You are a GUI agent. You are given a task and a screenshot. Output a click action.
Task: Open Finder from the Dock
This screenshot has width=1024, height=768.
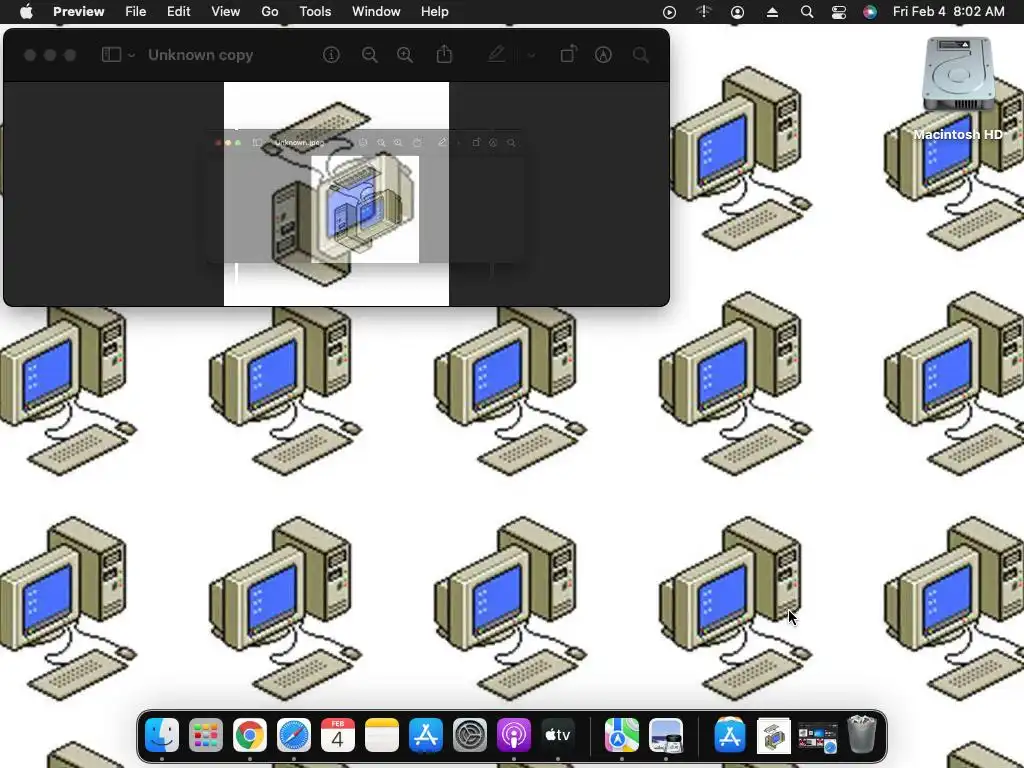pyautogui.click(x=161, y=735)
